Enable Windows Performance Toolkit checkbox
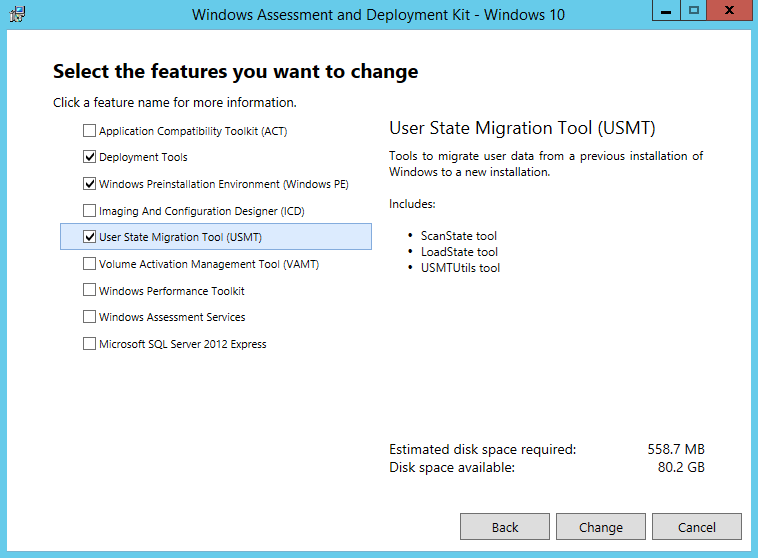758x558 pixels. click(x=89, y=290)
